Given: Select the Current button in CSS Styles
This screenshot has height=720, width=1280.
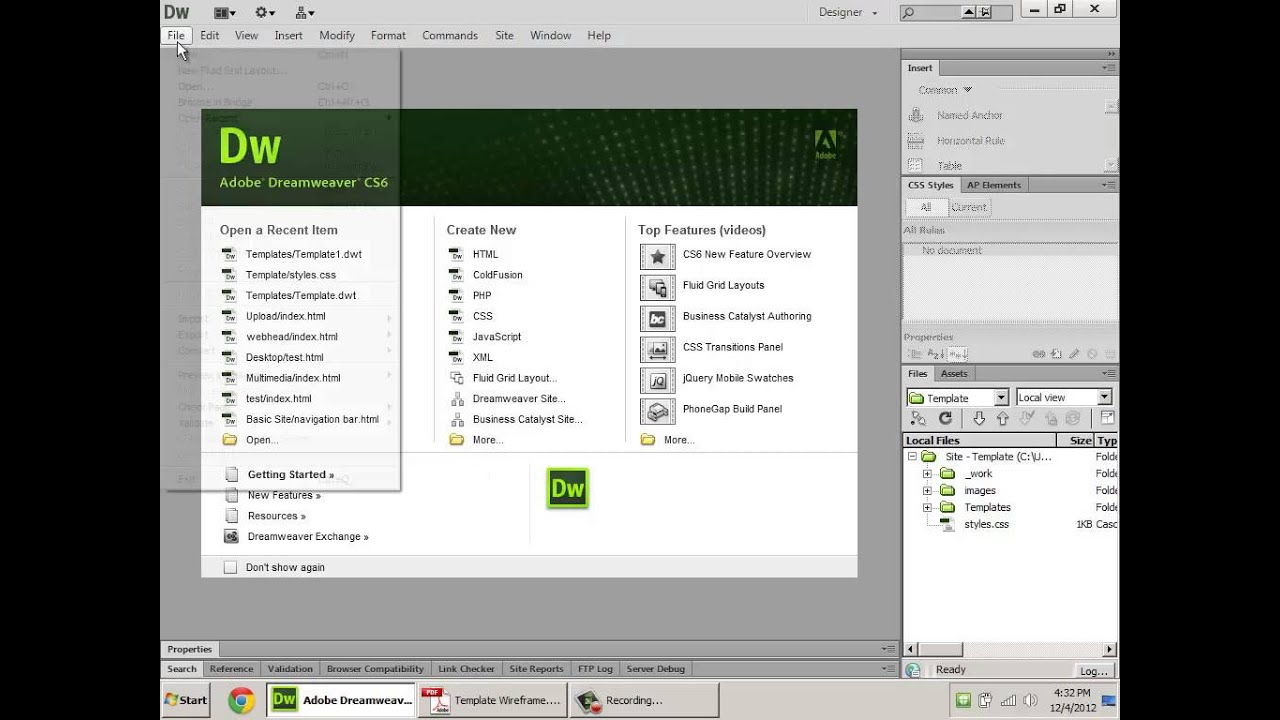Looking at the screenshot, I should [968, 207].
